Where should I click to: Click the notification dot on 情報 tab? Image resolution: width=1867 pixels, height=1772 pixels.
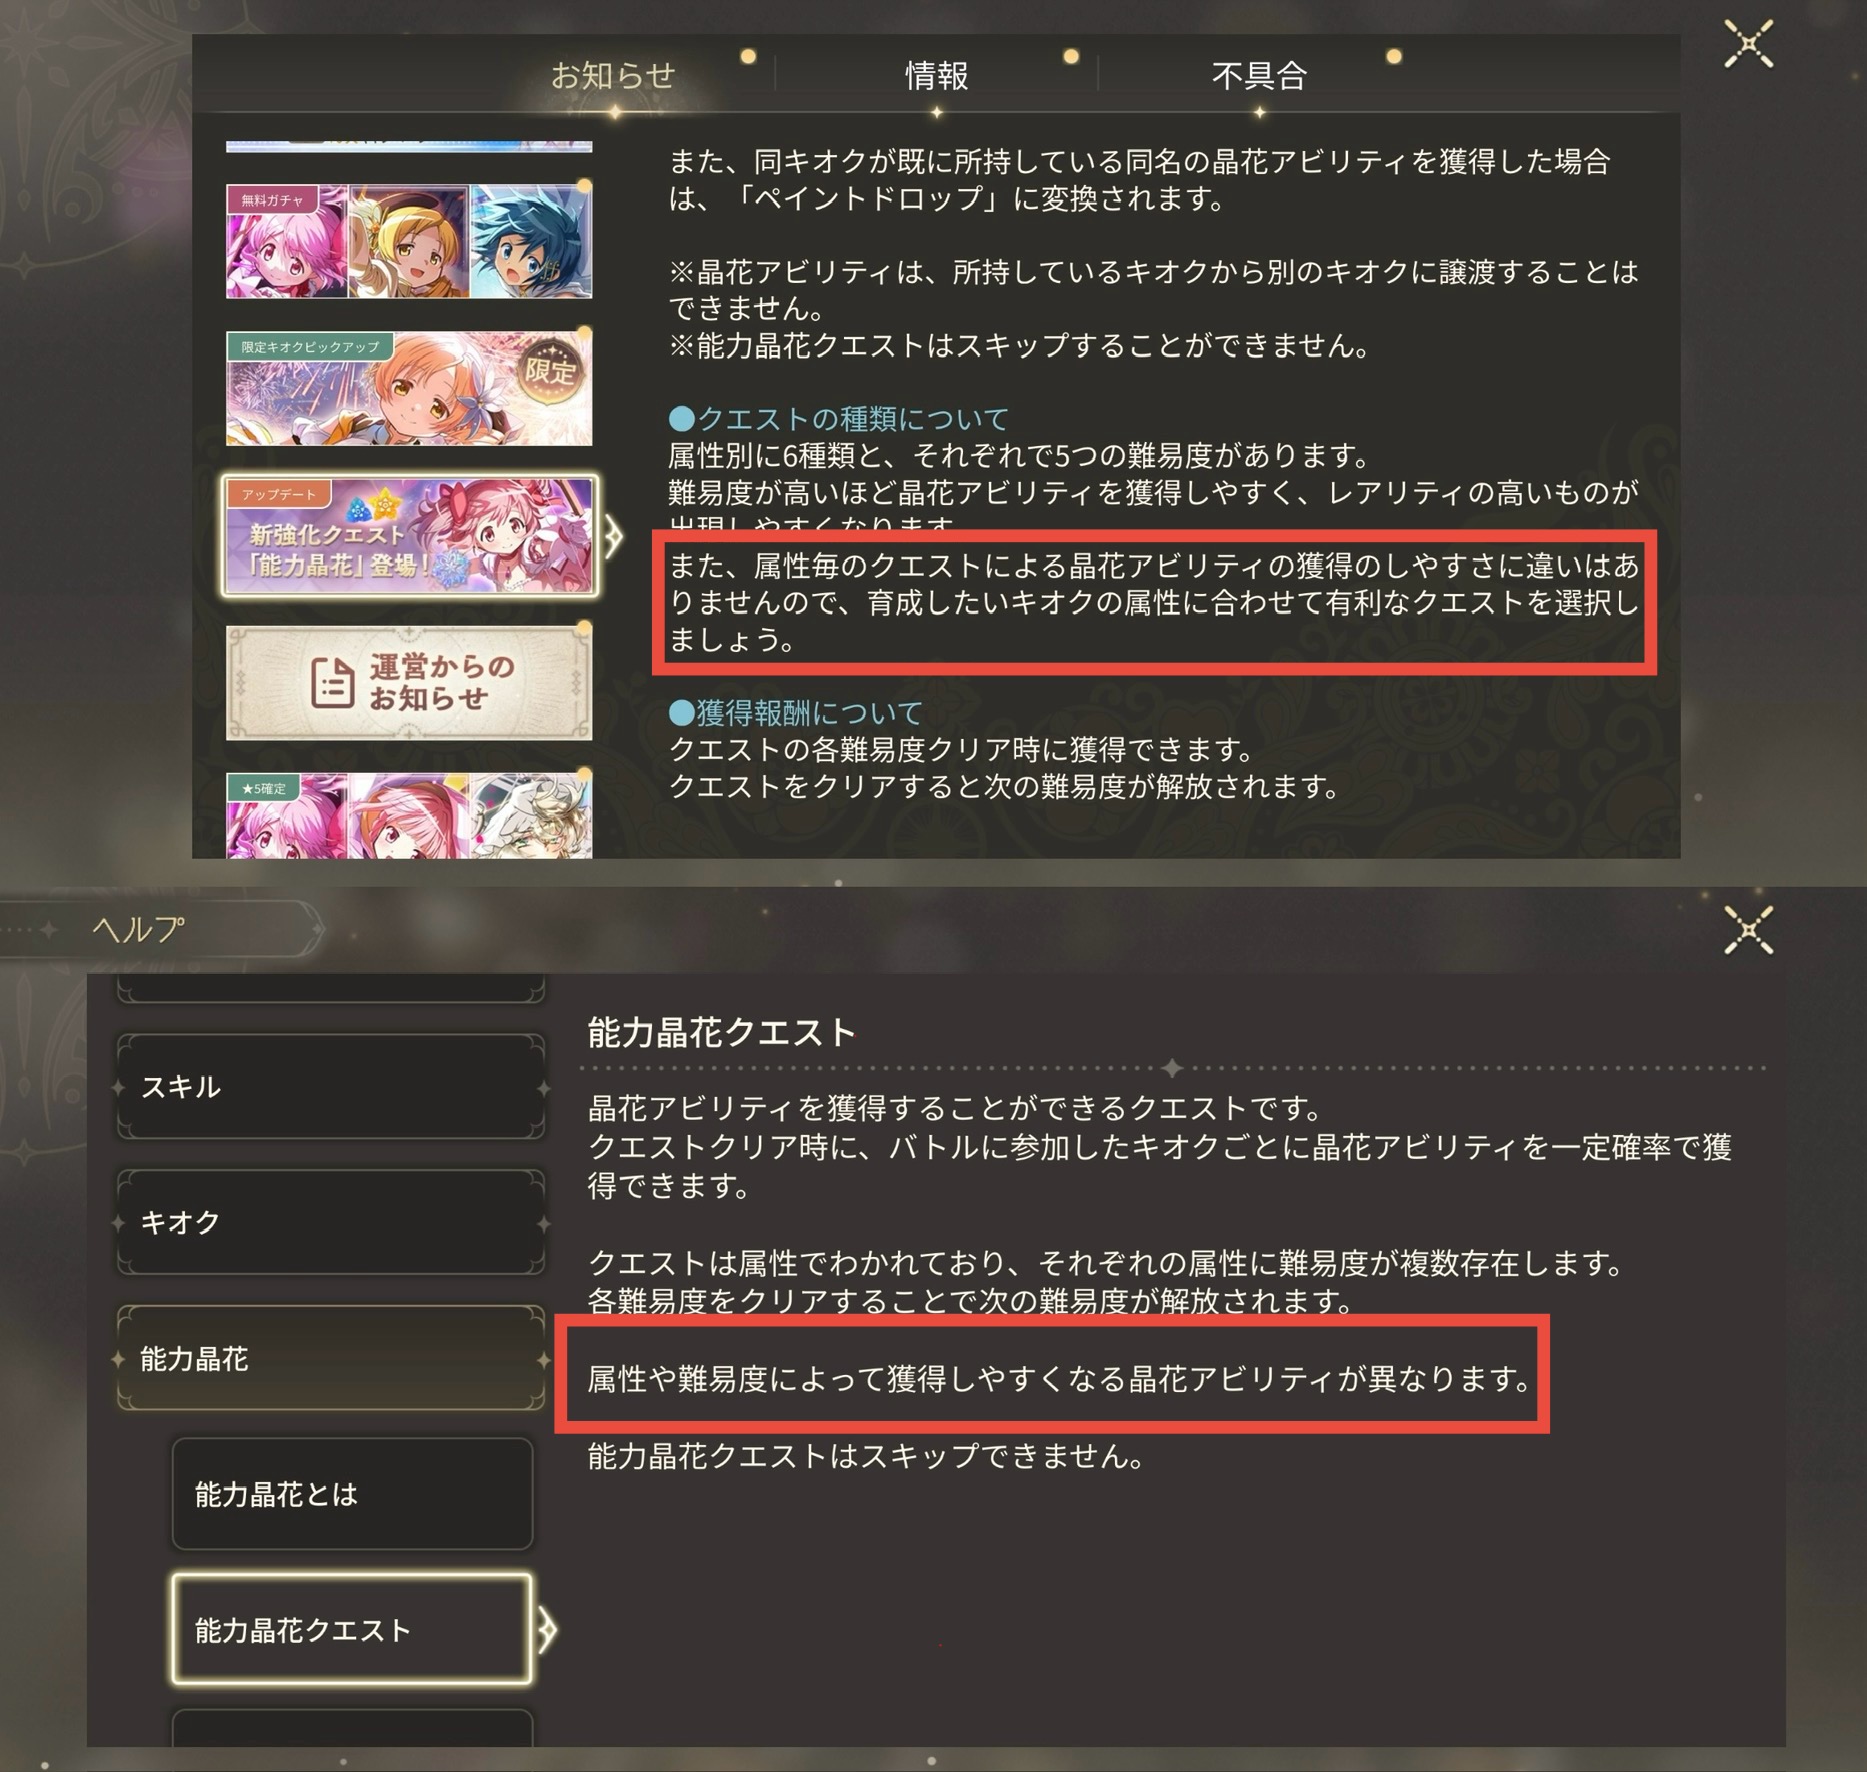(x=1071, y=56)
